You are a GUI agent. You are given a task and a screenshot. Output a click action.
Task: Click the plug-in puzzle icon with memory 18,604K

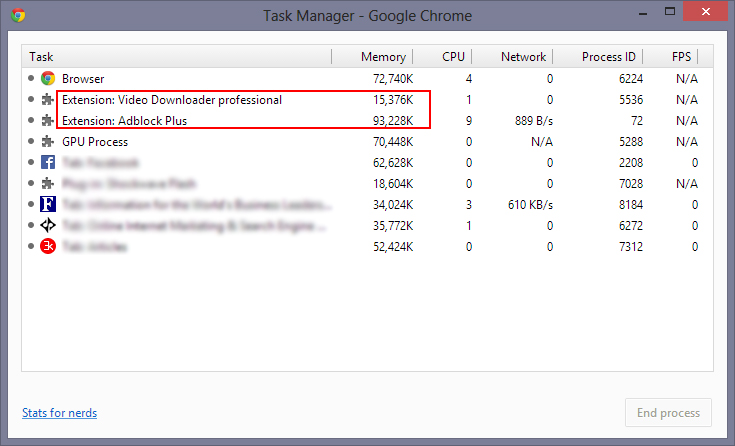[47, 183]
